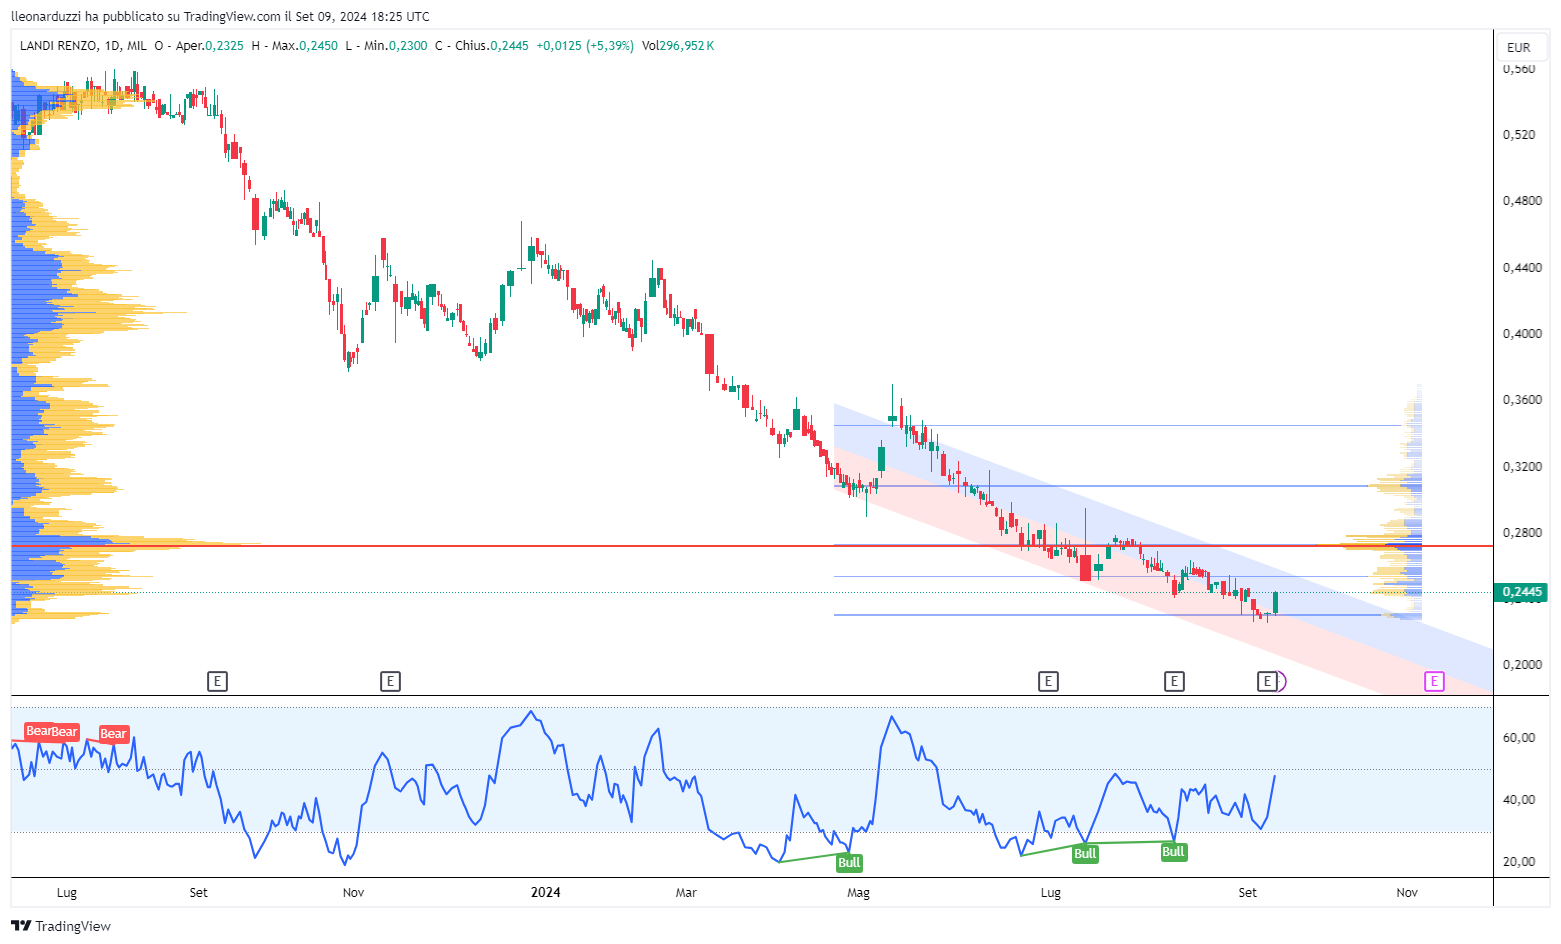Click the 20,00 RSI axis label
The height and width of the screenshot is (944, 1561).
tap(1519, 861)
